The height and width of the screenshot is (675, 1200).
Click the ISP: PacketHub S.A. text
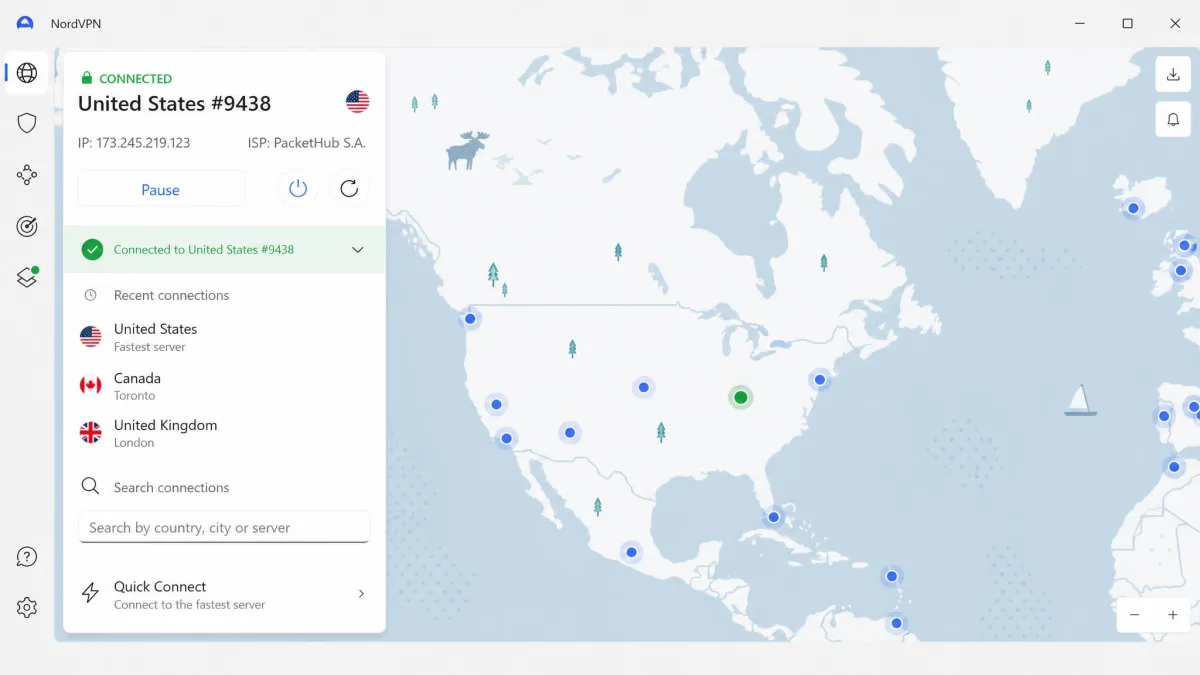tap(307, 143)
